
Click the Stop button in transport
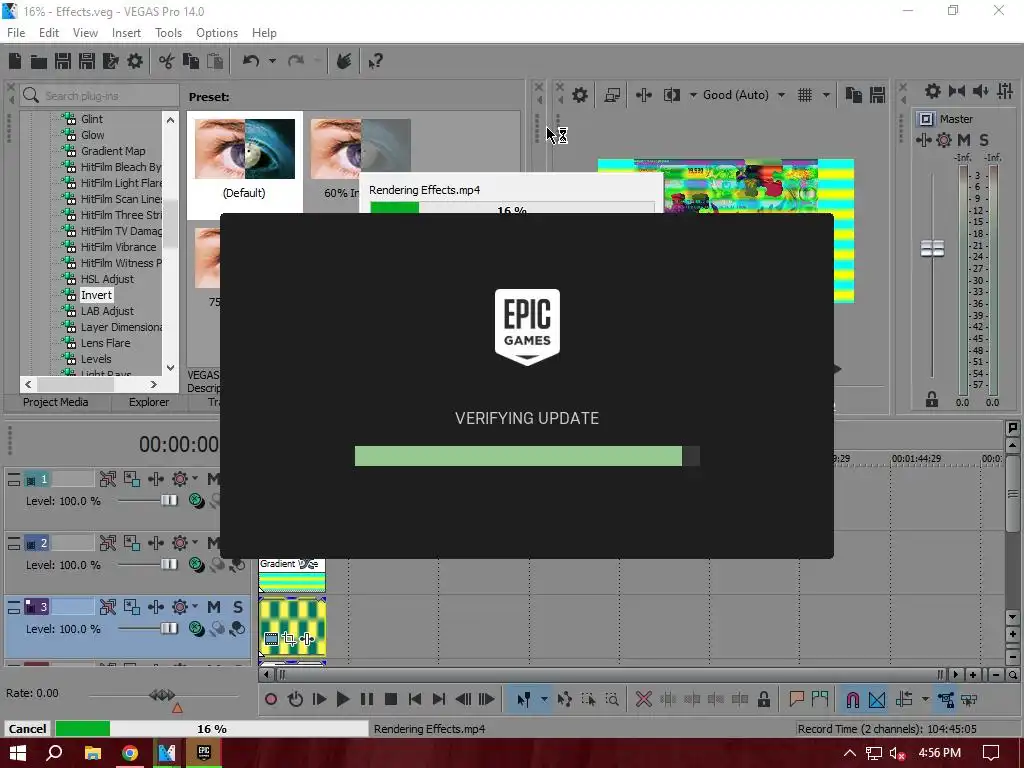pyautogui.click(x=391, y=699)
